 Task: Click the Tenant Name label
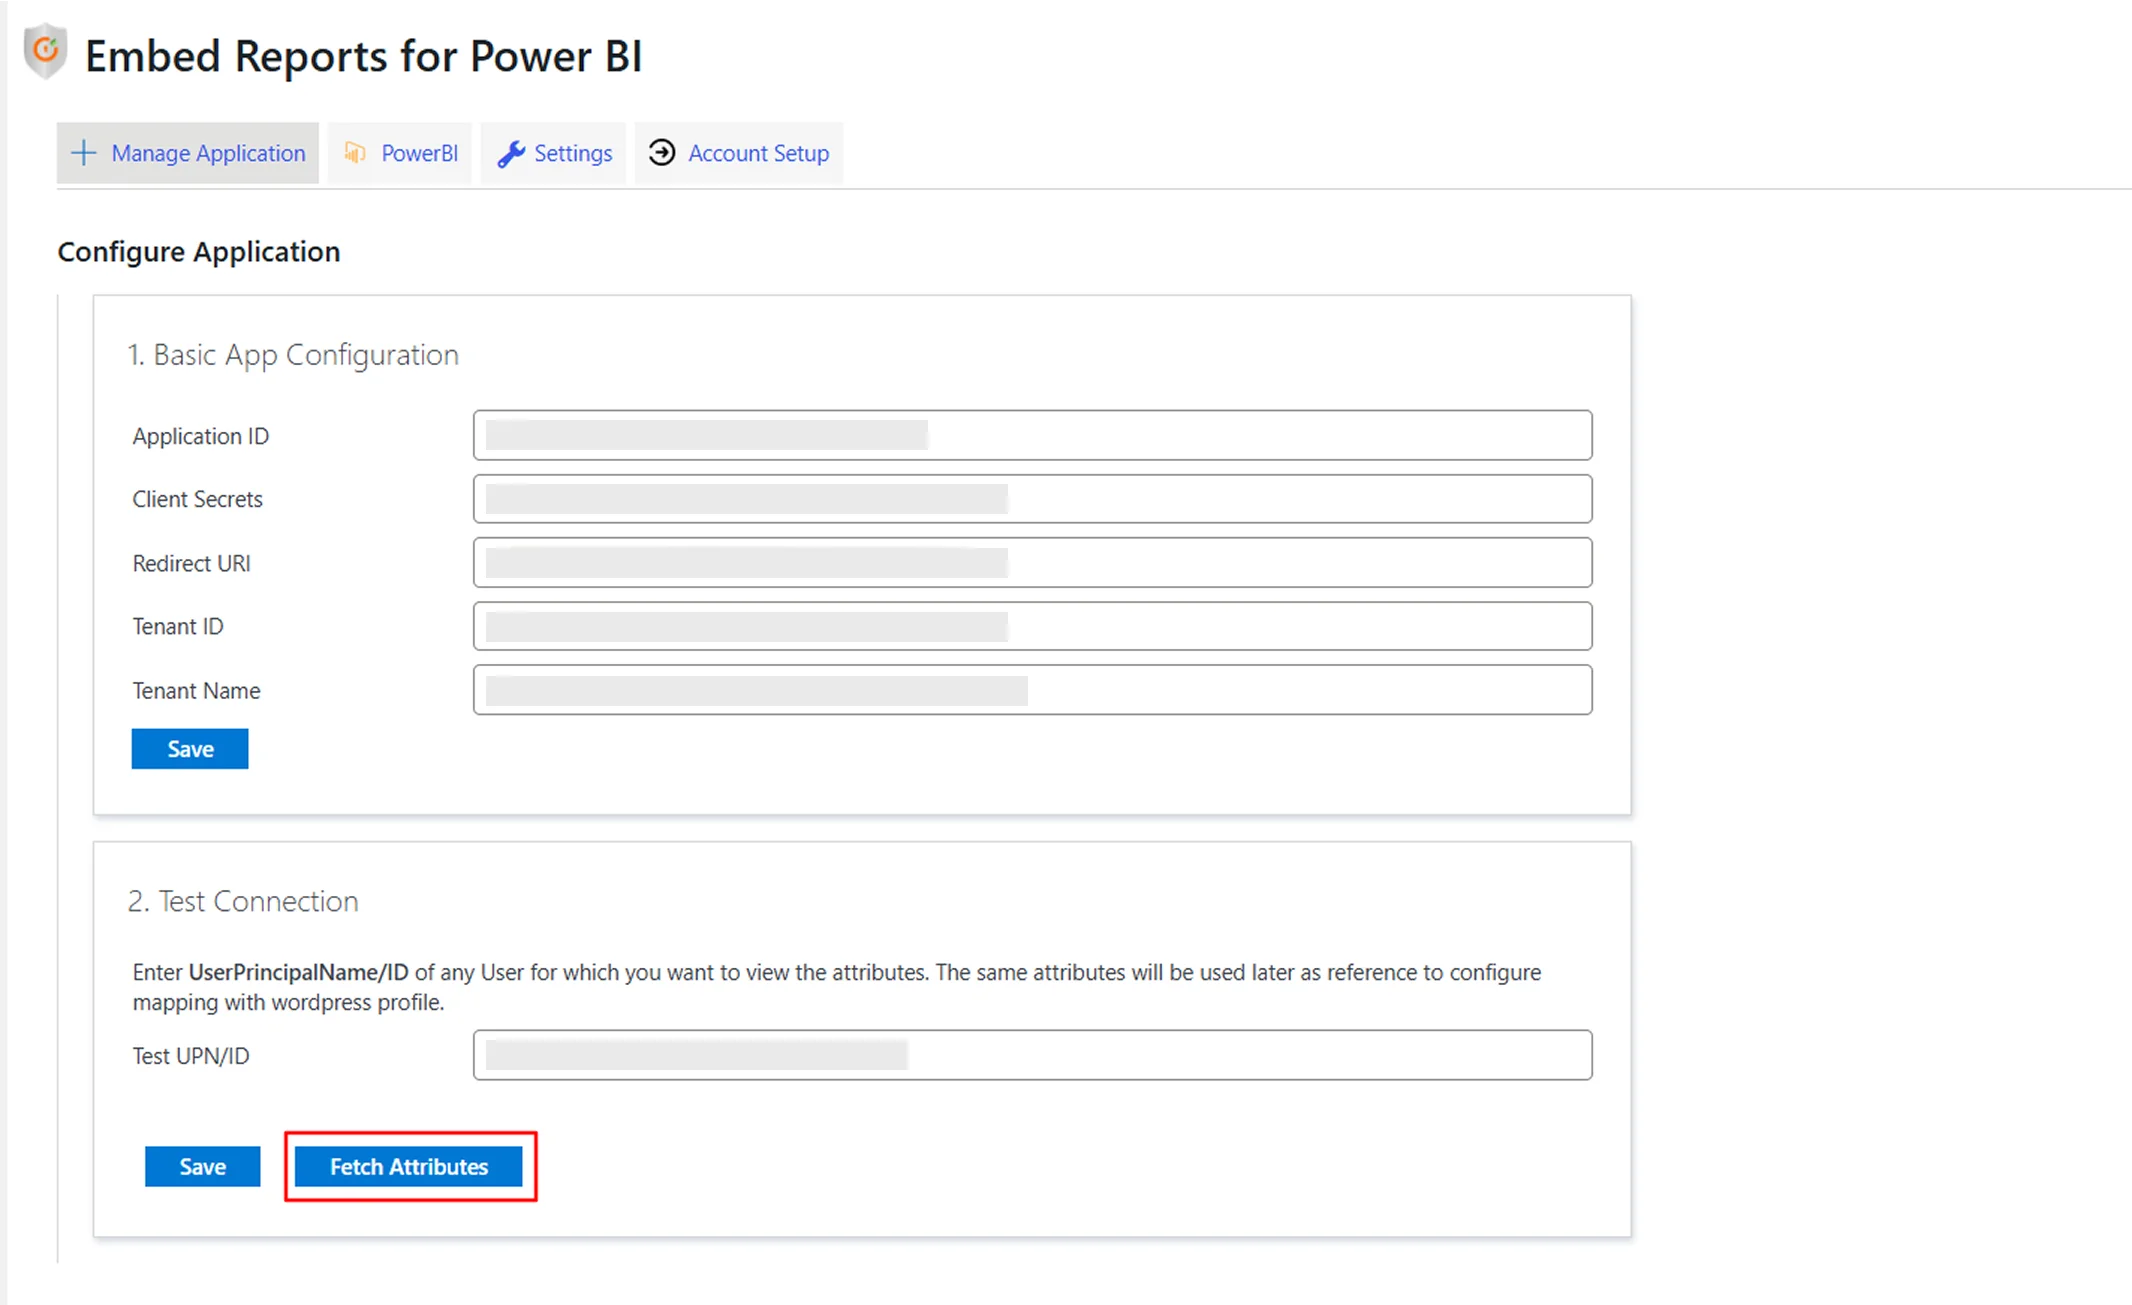coord(196,691)
